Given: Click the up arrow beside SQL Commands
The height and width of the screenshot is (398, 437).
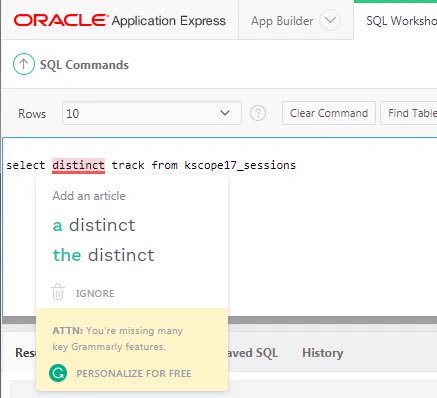Looking at the screenshot, I should [24, 64].
